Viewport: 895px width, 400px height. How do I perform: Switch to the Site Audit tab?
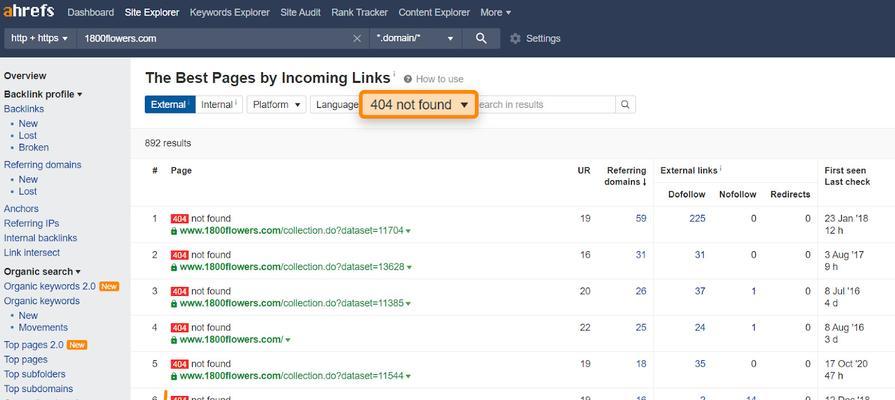(300, 12)
